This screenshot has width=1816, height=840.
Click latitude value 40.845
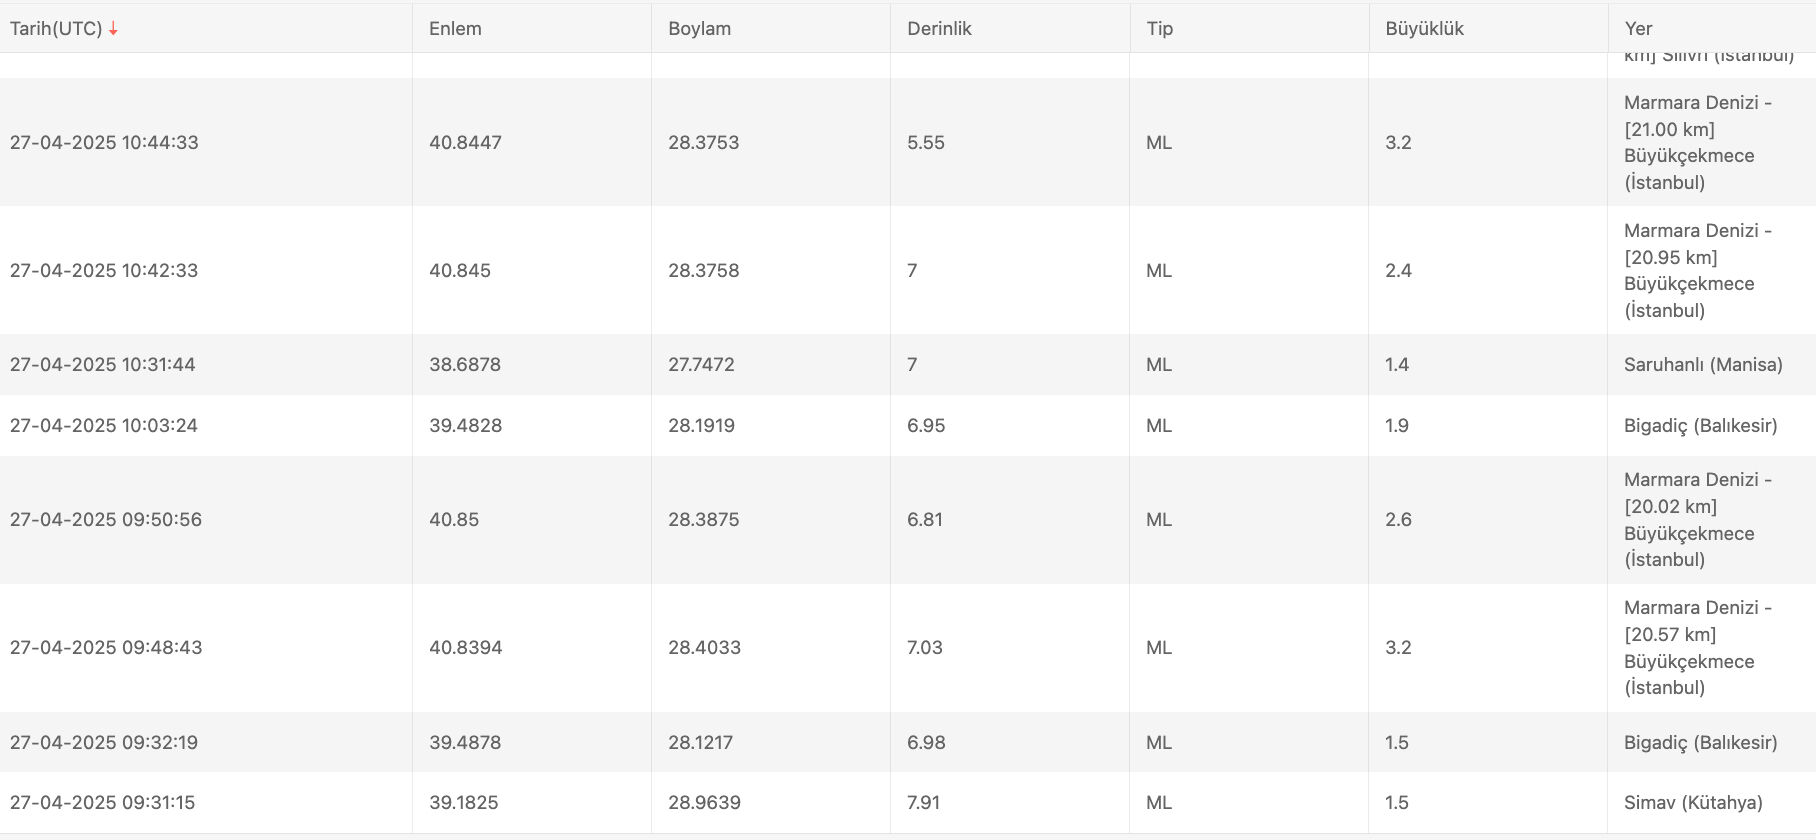tap(460, 271)
